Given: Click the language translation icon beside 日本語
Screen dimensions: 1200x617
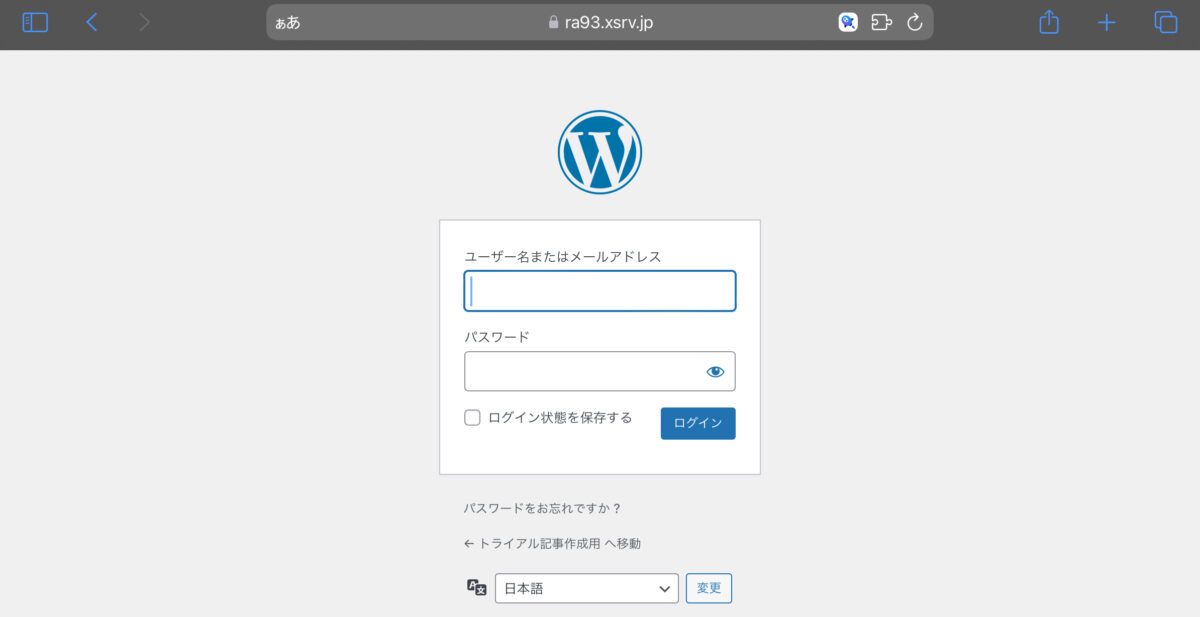Looking at the screenshot, I should [477, 588].
